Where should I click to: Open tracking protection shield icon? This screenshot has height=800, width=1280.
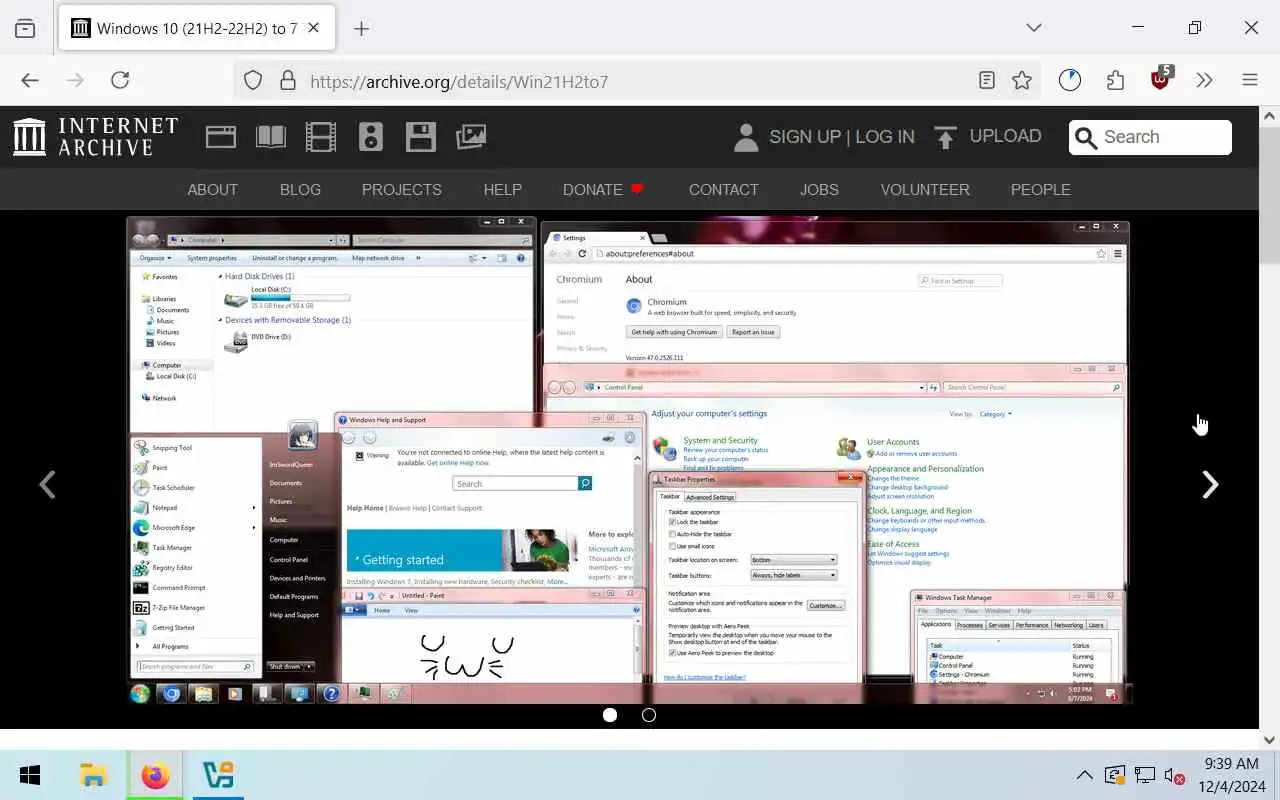[253, 81]
